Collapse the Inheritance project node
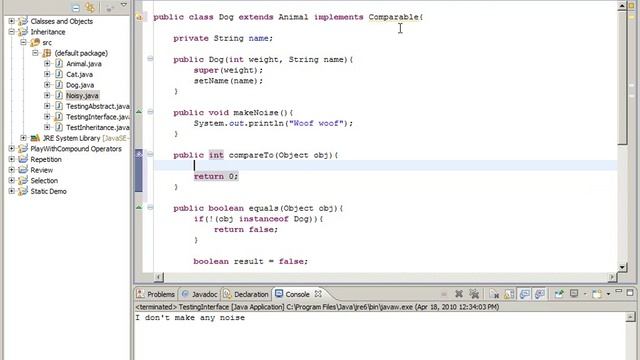The height and width of the screenshot is (360, 640). (11, 31)
